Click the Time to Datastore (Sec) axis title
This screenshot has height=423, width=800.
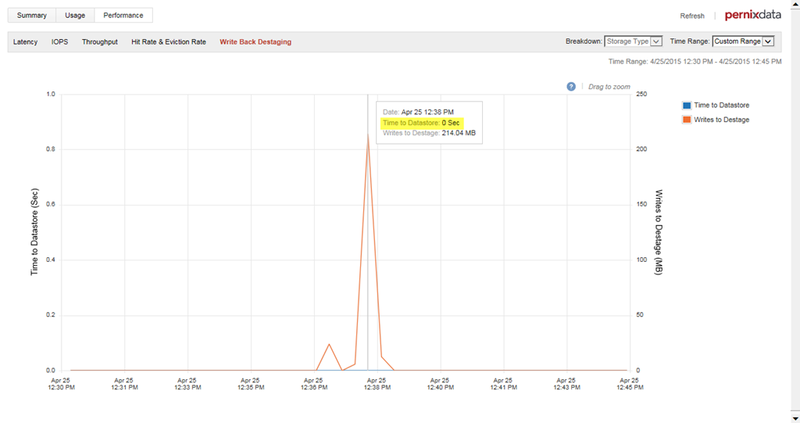[x=34, y=232]
